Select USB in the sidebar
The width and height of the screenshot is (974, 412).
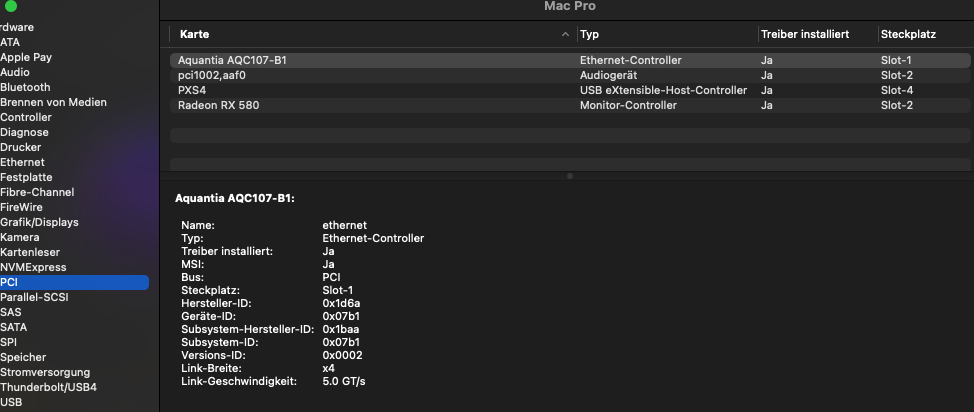(11, 402)
